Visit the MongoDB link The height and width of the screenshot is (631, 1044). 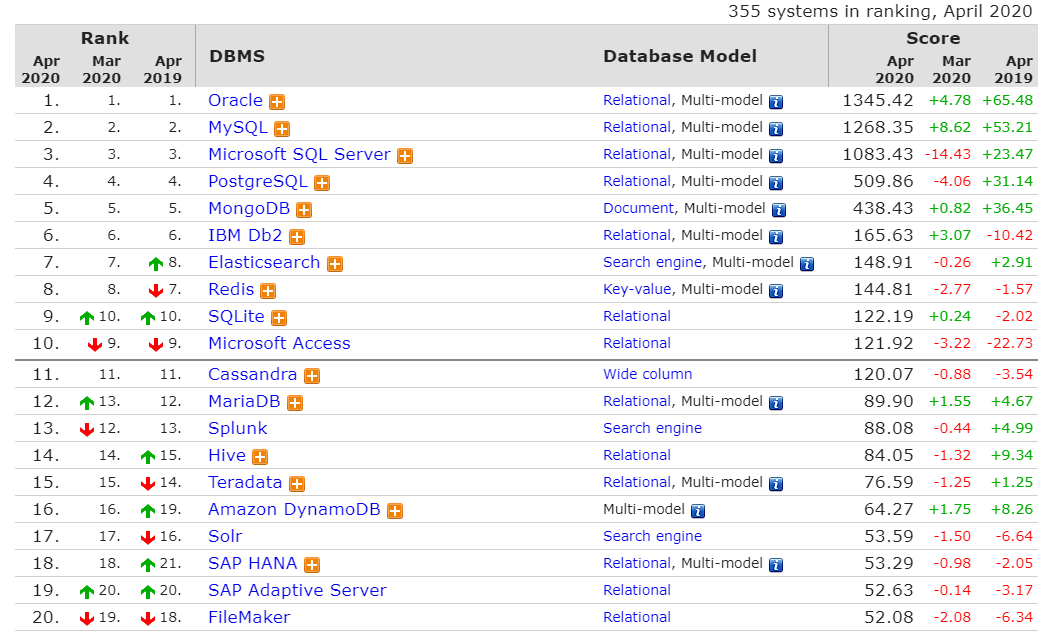tap(249, 209)
